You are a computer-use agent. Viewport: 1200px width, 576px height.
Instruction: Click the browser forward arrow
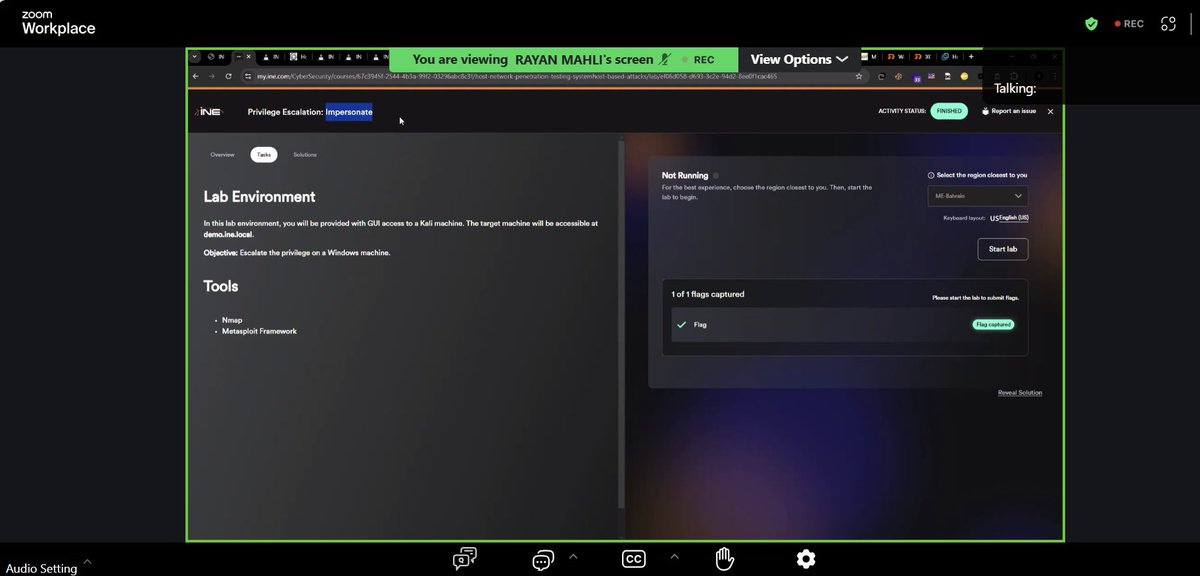(211, 76)
